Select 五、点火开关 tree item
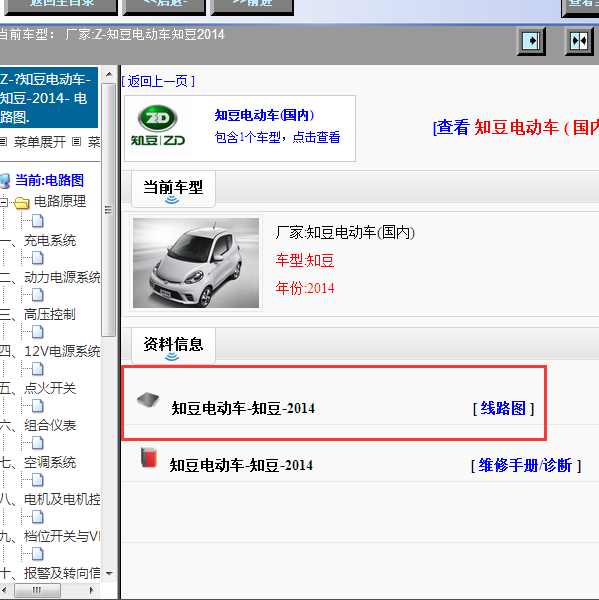 [38, 388]
